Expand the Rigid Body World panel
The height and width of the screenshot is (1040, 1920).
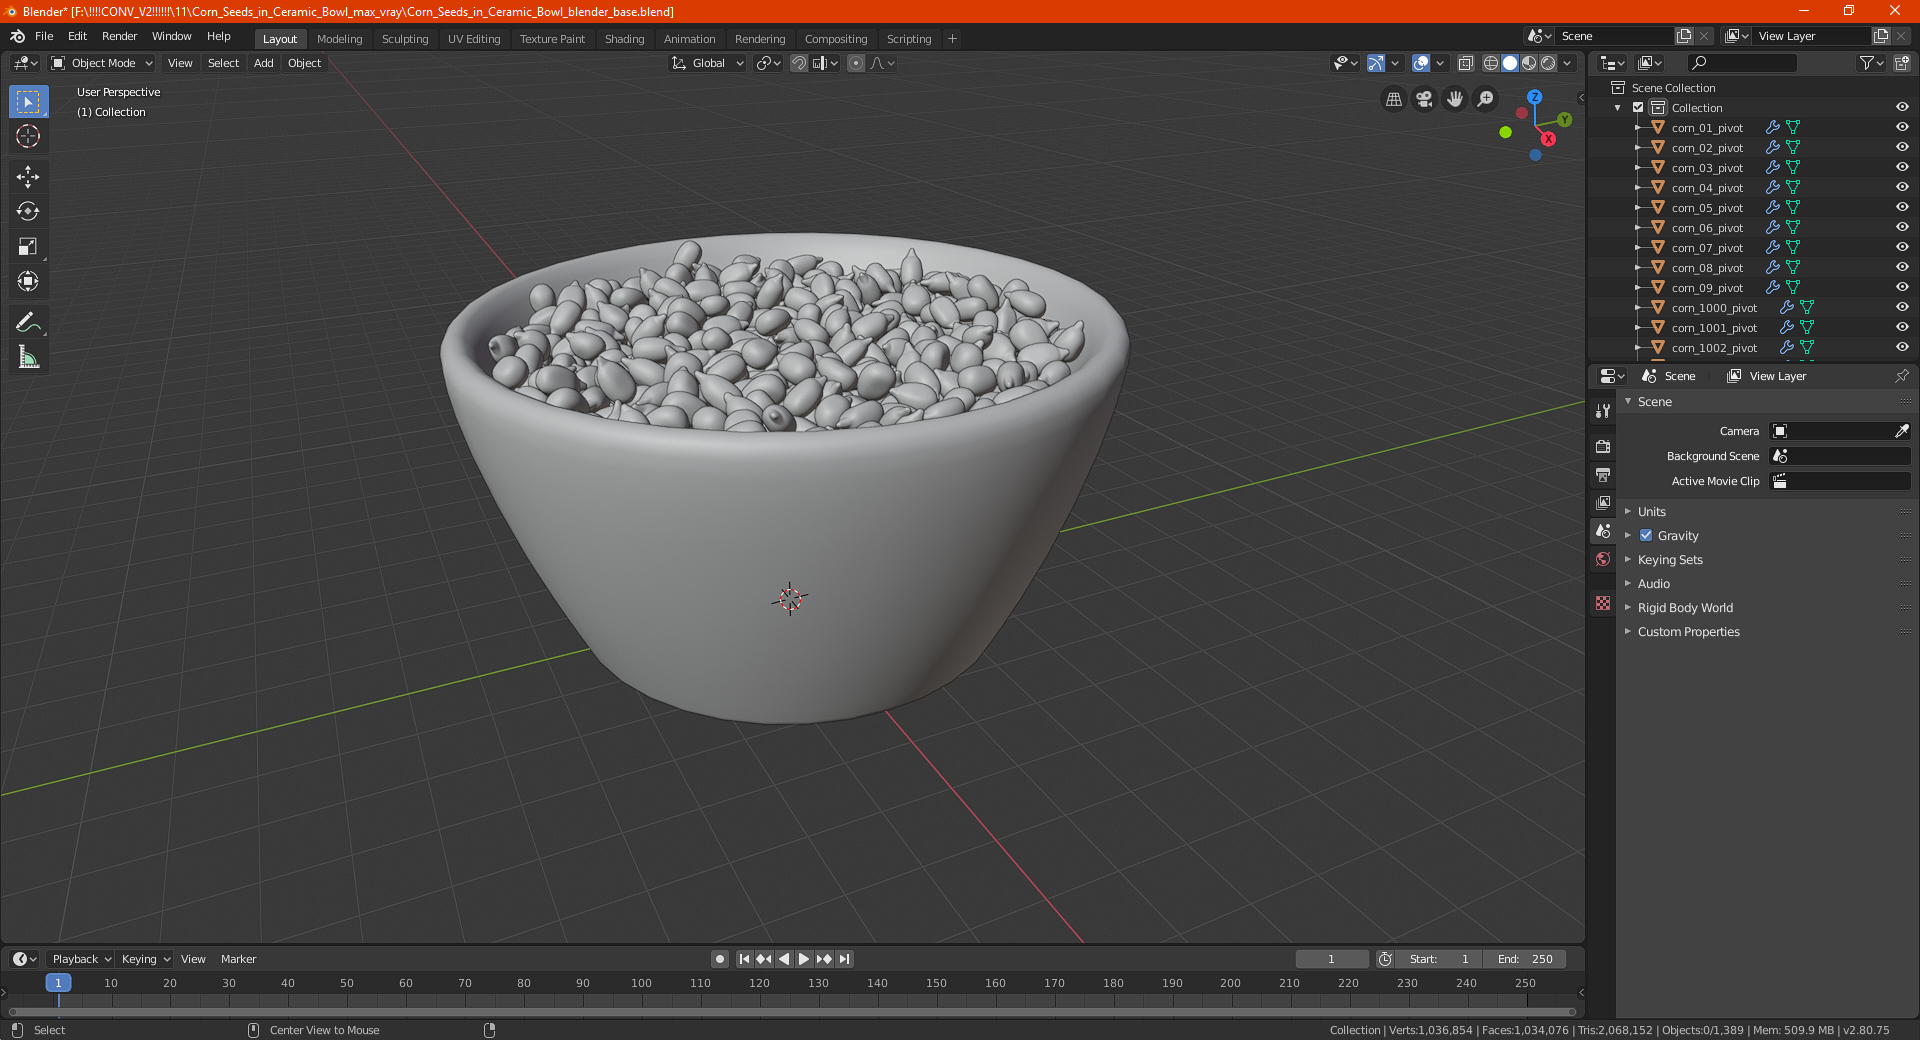click(1685, 607)
